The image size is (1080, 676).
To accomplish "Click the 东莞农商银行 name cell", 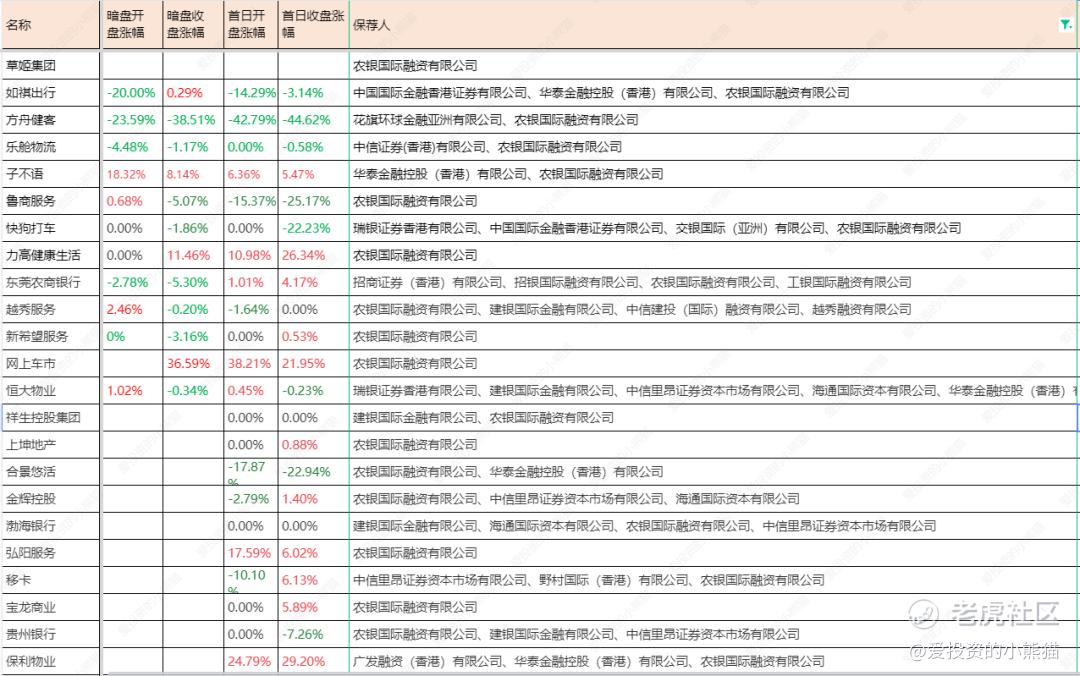I will [51, 283].
